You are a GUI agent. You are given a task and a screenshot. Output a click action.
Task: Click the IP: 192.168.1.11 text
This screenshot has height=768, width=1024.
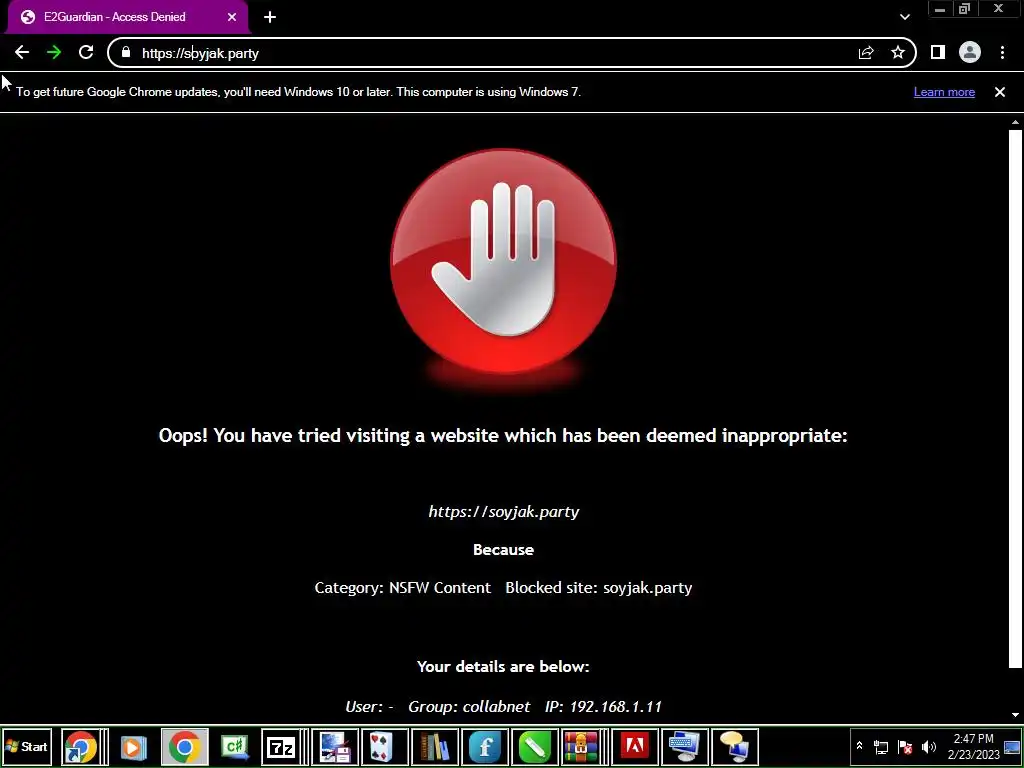[603, 707]
